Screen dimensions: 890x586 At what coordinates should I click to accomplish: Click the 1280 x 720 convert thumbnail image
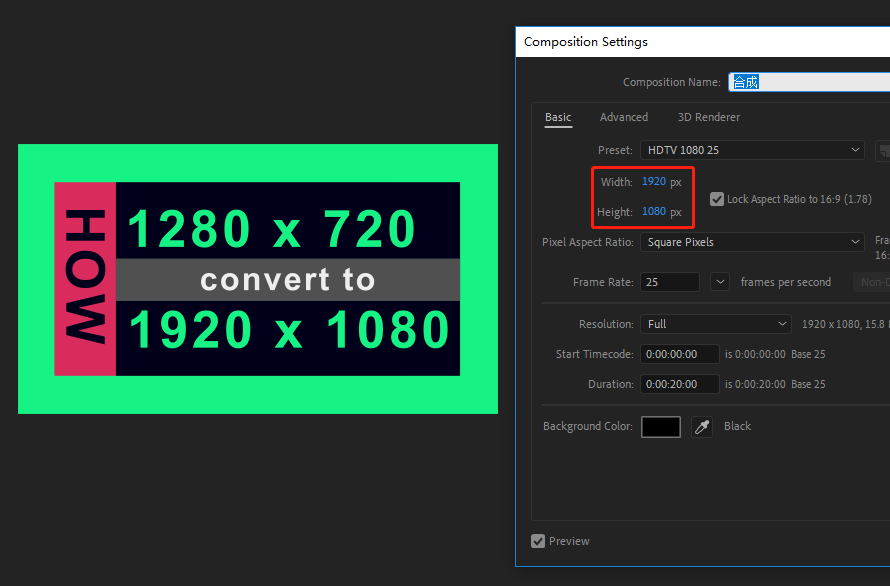click(x=258, y=279)
